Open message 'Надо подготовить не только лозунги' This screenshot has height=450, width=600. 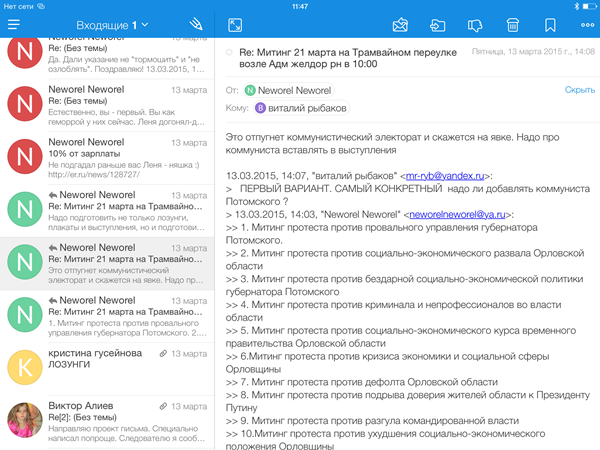(107, 211)
